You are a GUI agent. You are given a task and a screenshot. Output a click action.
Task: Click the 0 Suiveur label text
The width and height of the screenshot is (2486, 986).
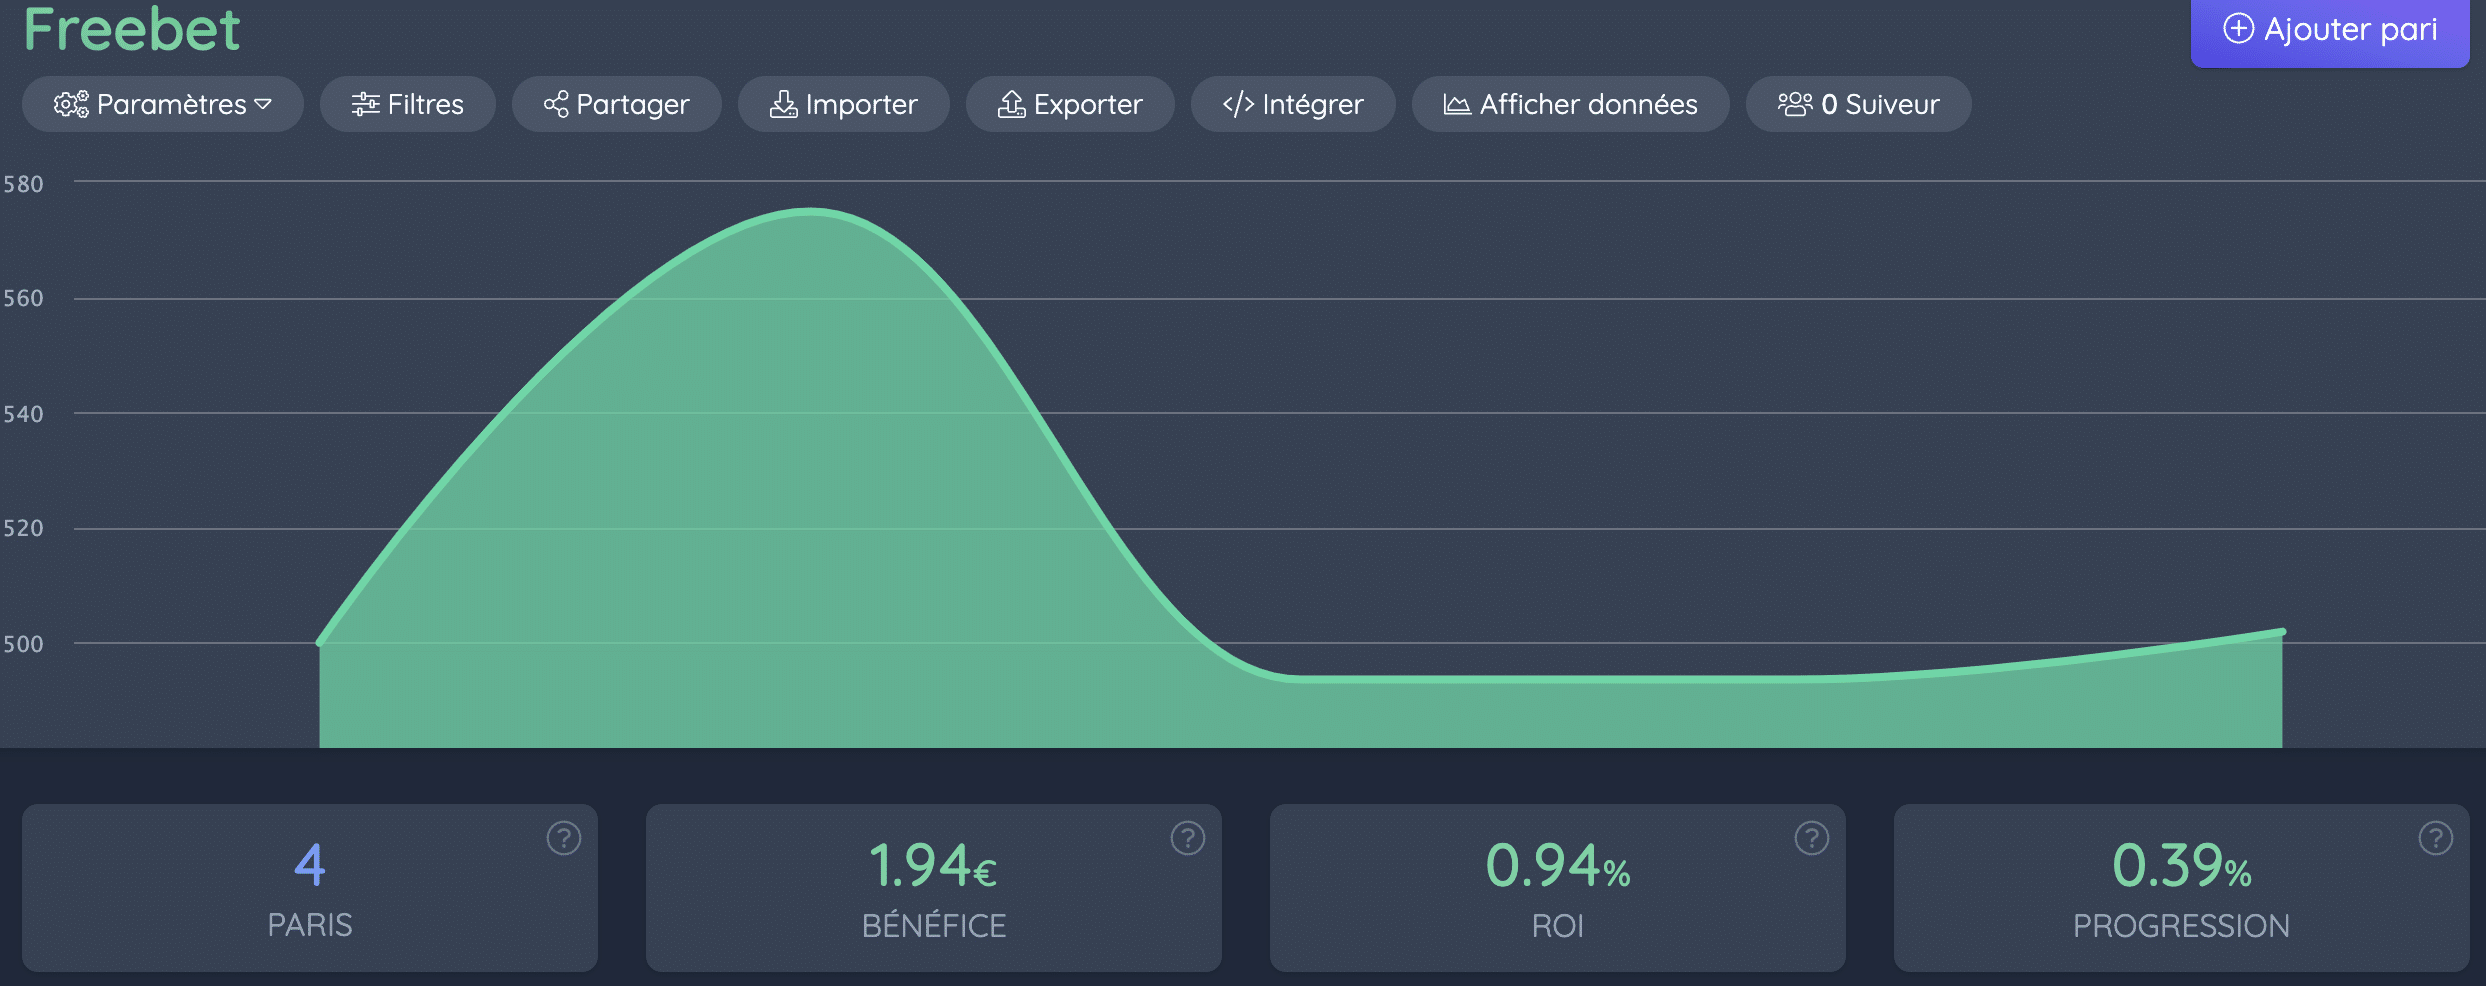pos(1880,104)
